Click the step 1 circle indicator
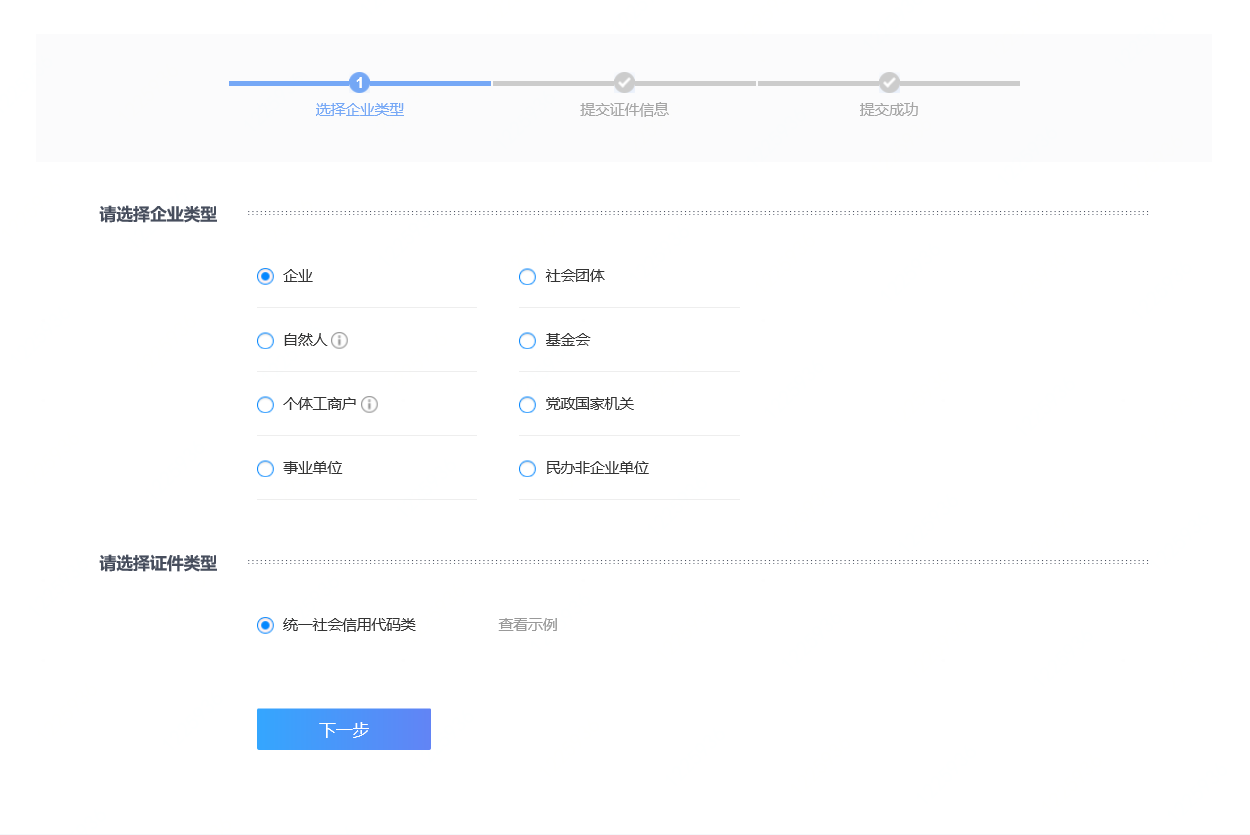1250x835 pixels. 360,83
